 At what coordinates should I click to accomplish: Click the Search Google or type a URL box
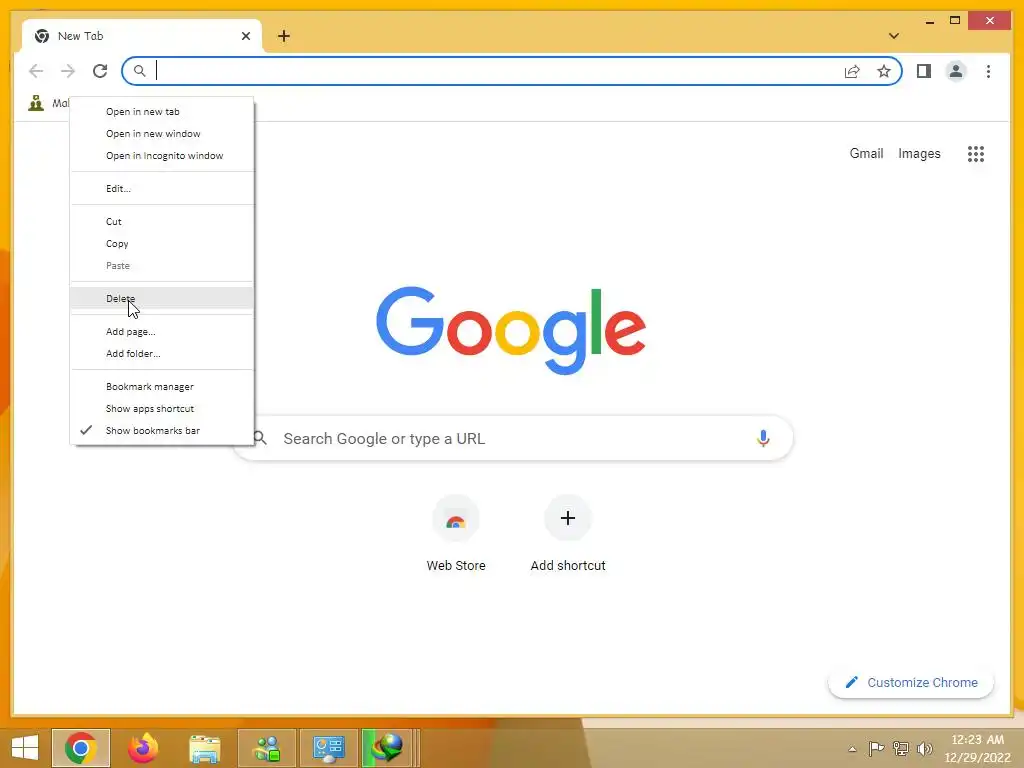tap(513, 438)
